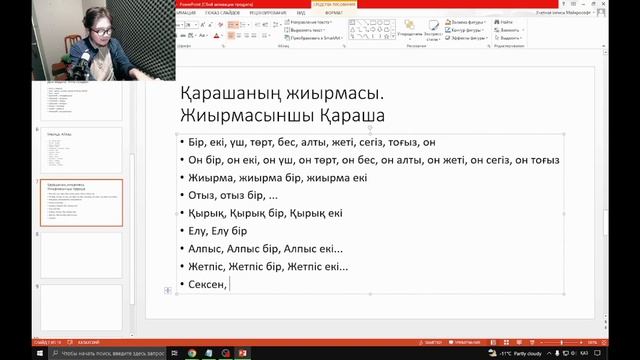This screenshot has width=640, height=360.
Task: Click the fit-slide-to-window icon
Action: (604, 342)
